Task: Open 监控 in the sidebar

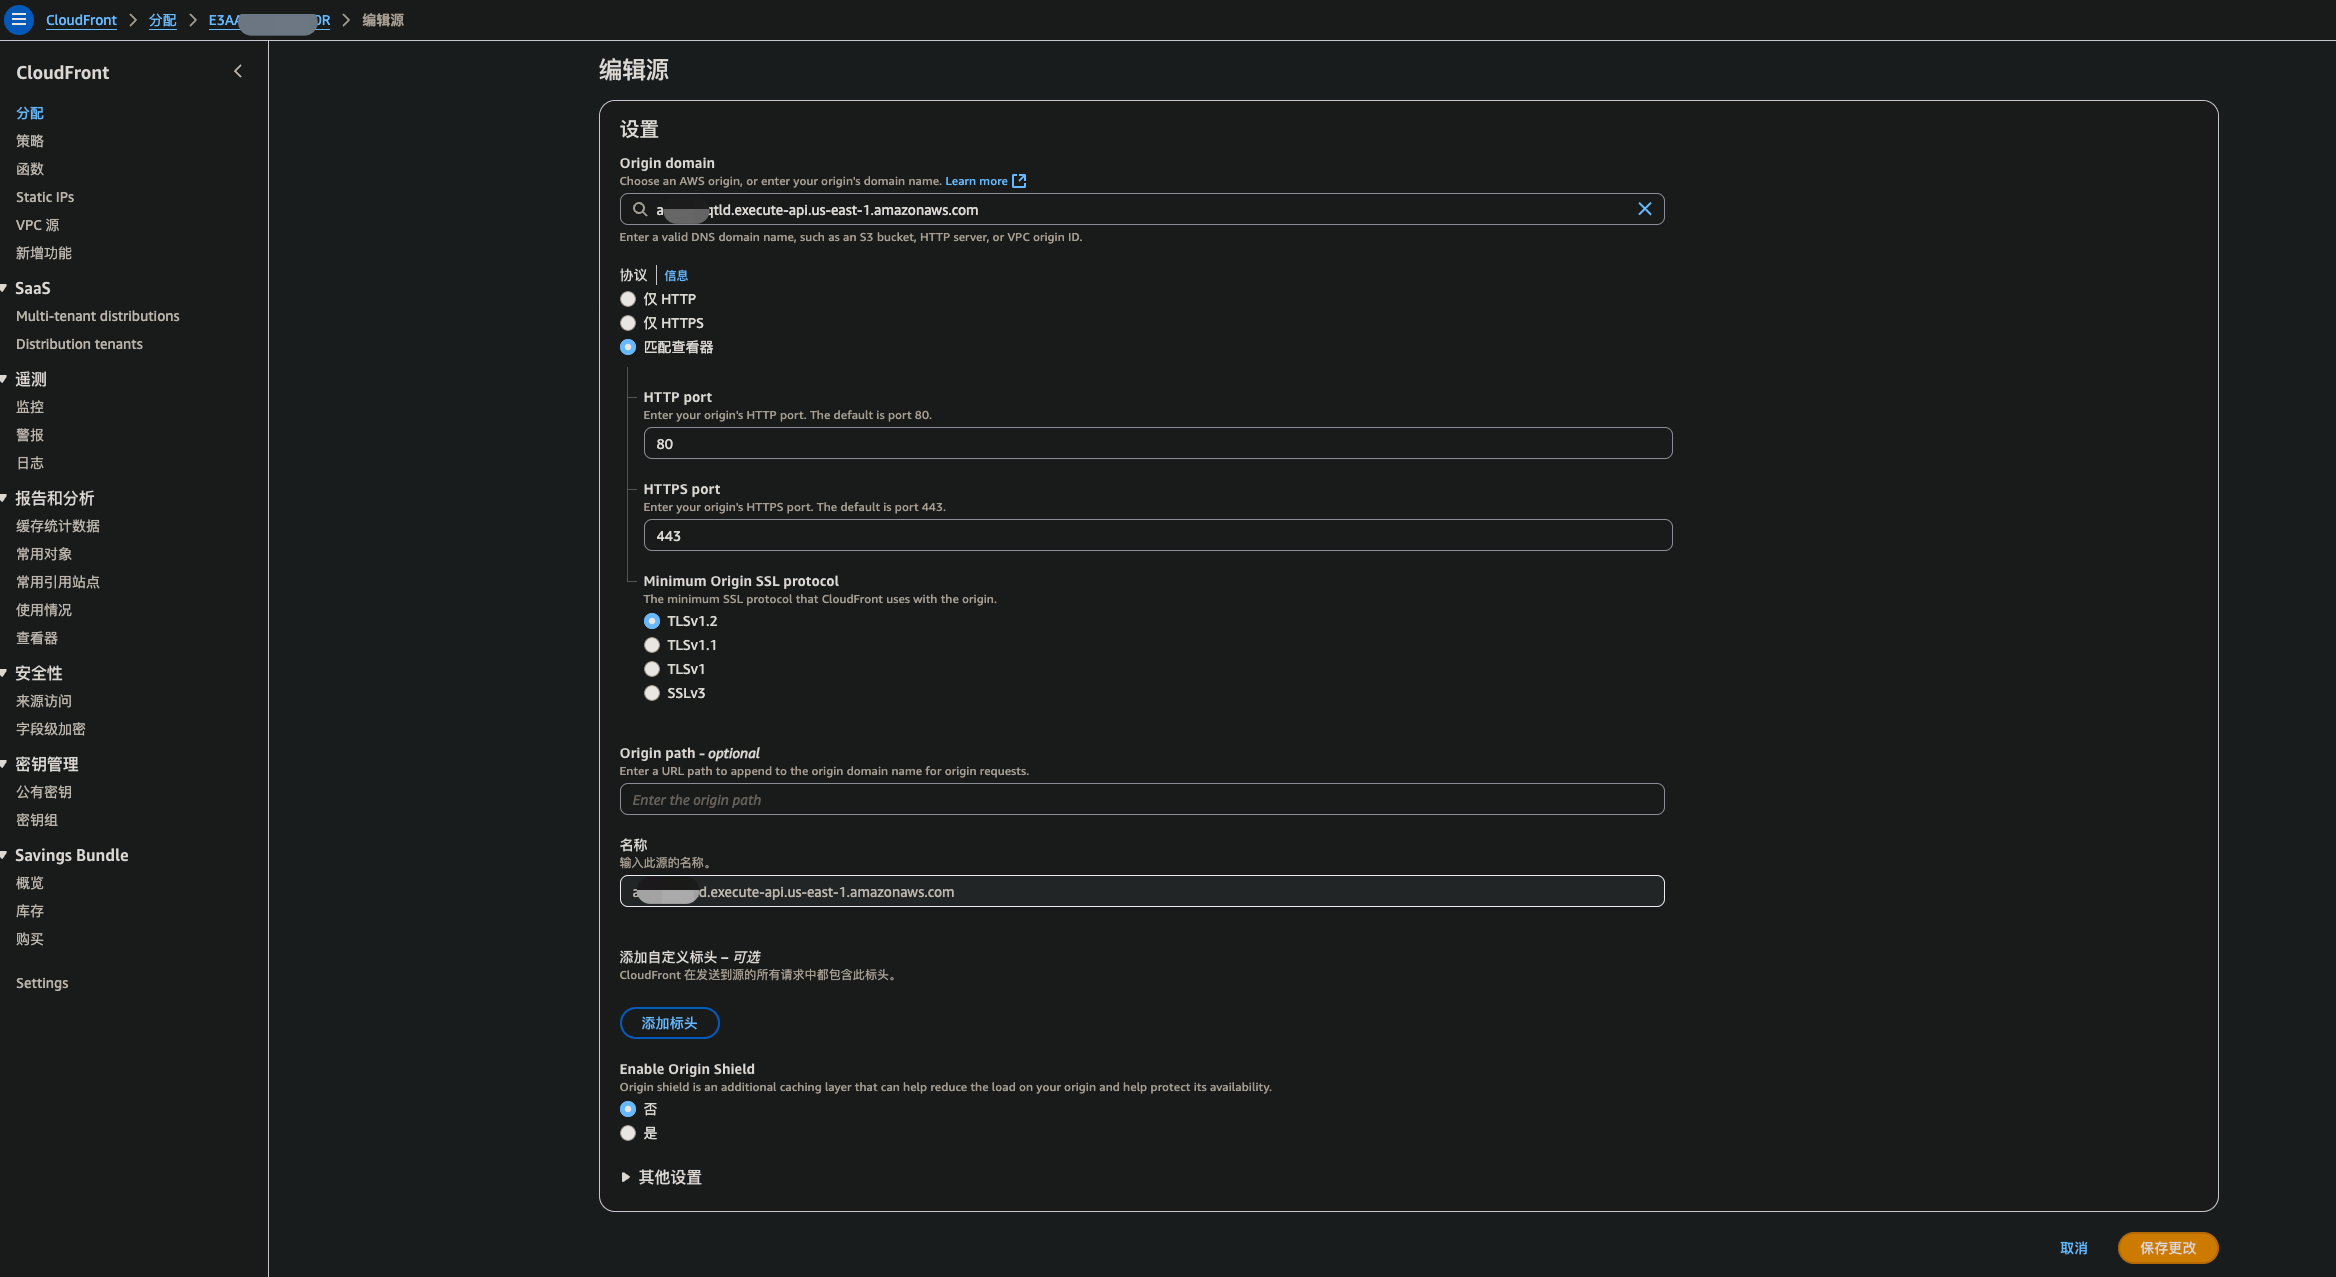Action: [x=30, y=407]
